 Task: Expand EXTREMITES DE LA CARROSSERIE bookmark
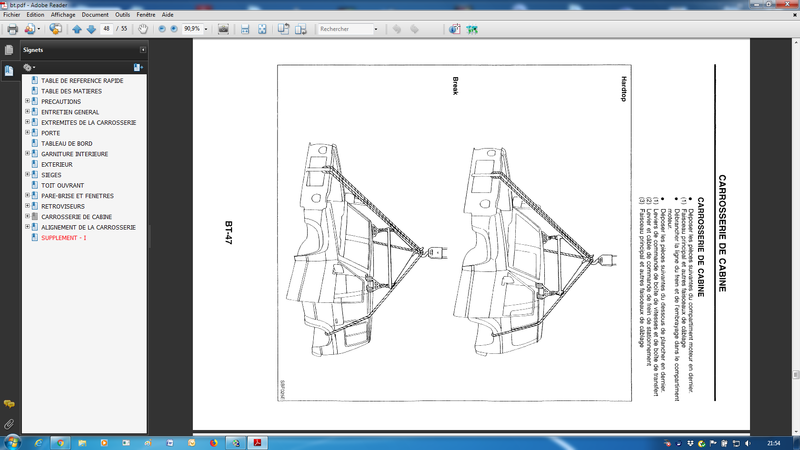coord(28,122)
